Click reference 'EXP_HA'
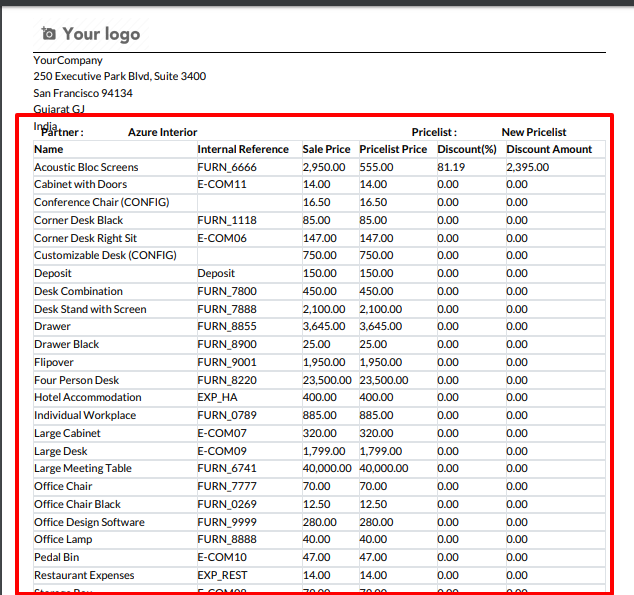The width and height of the screenshot is (634, 595). [217, 397]
